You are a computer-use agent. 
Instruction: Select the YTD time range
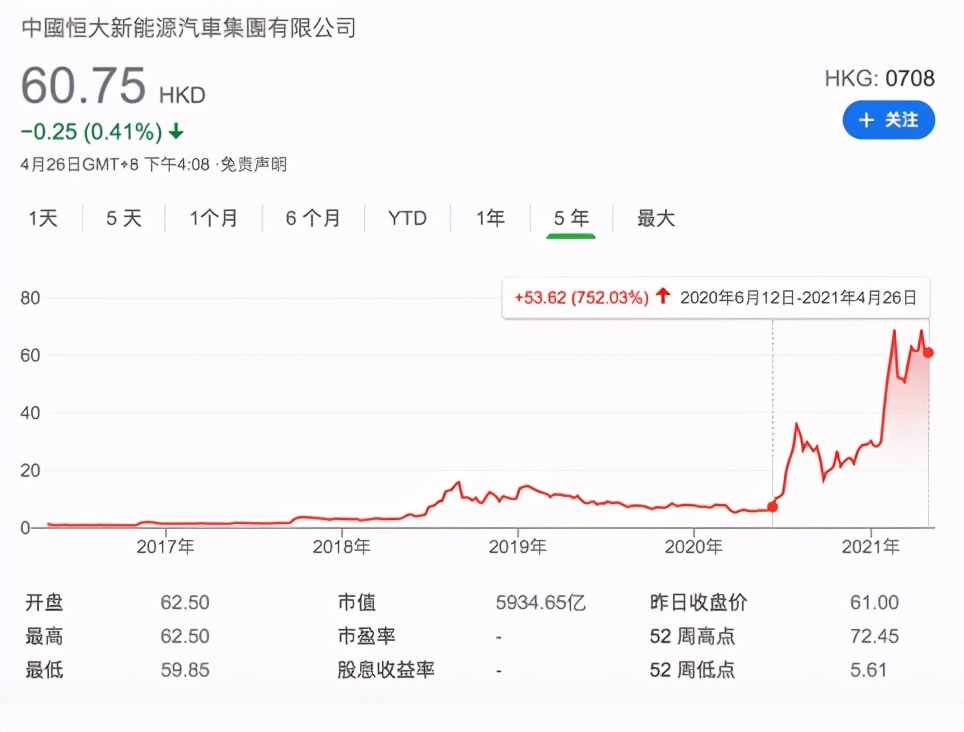point(406,217)
